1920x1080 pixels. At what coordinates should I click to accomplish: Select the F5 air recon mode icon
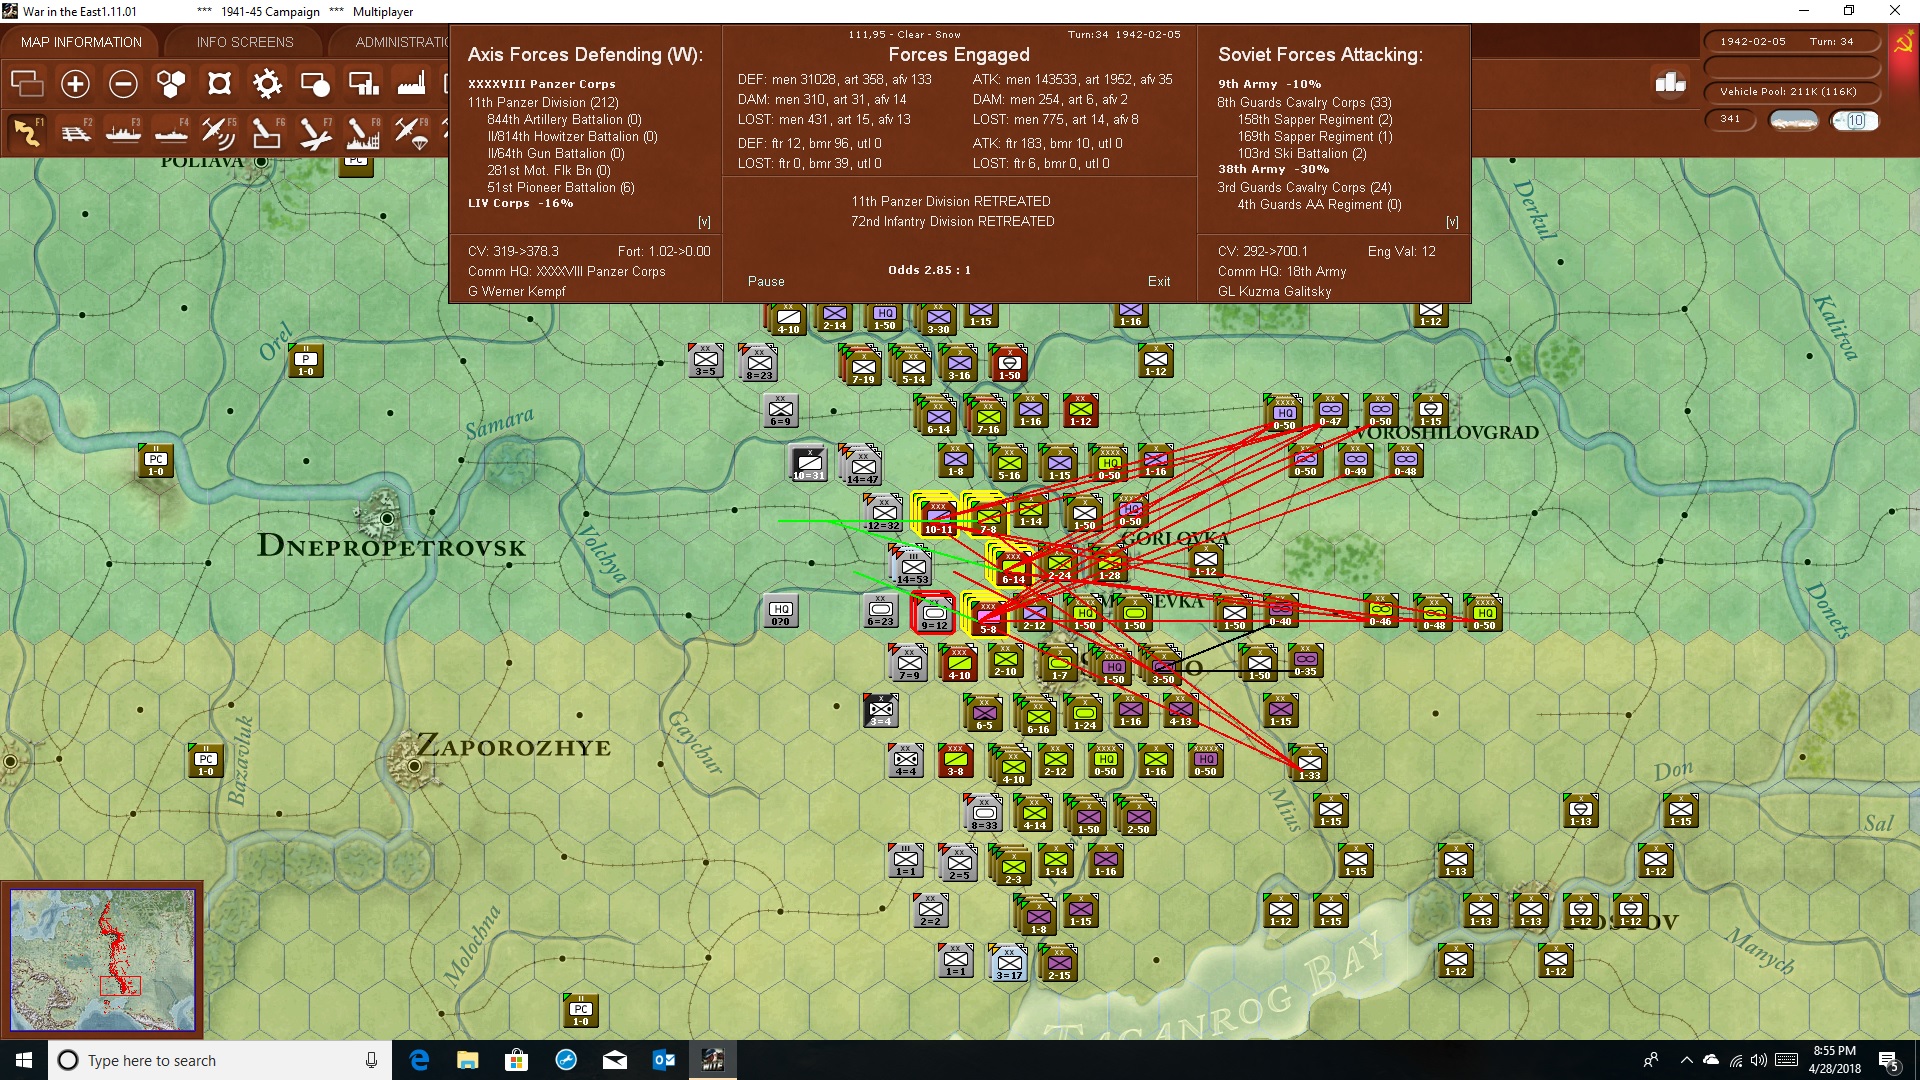click(218, 133)
